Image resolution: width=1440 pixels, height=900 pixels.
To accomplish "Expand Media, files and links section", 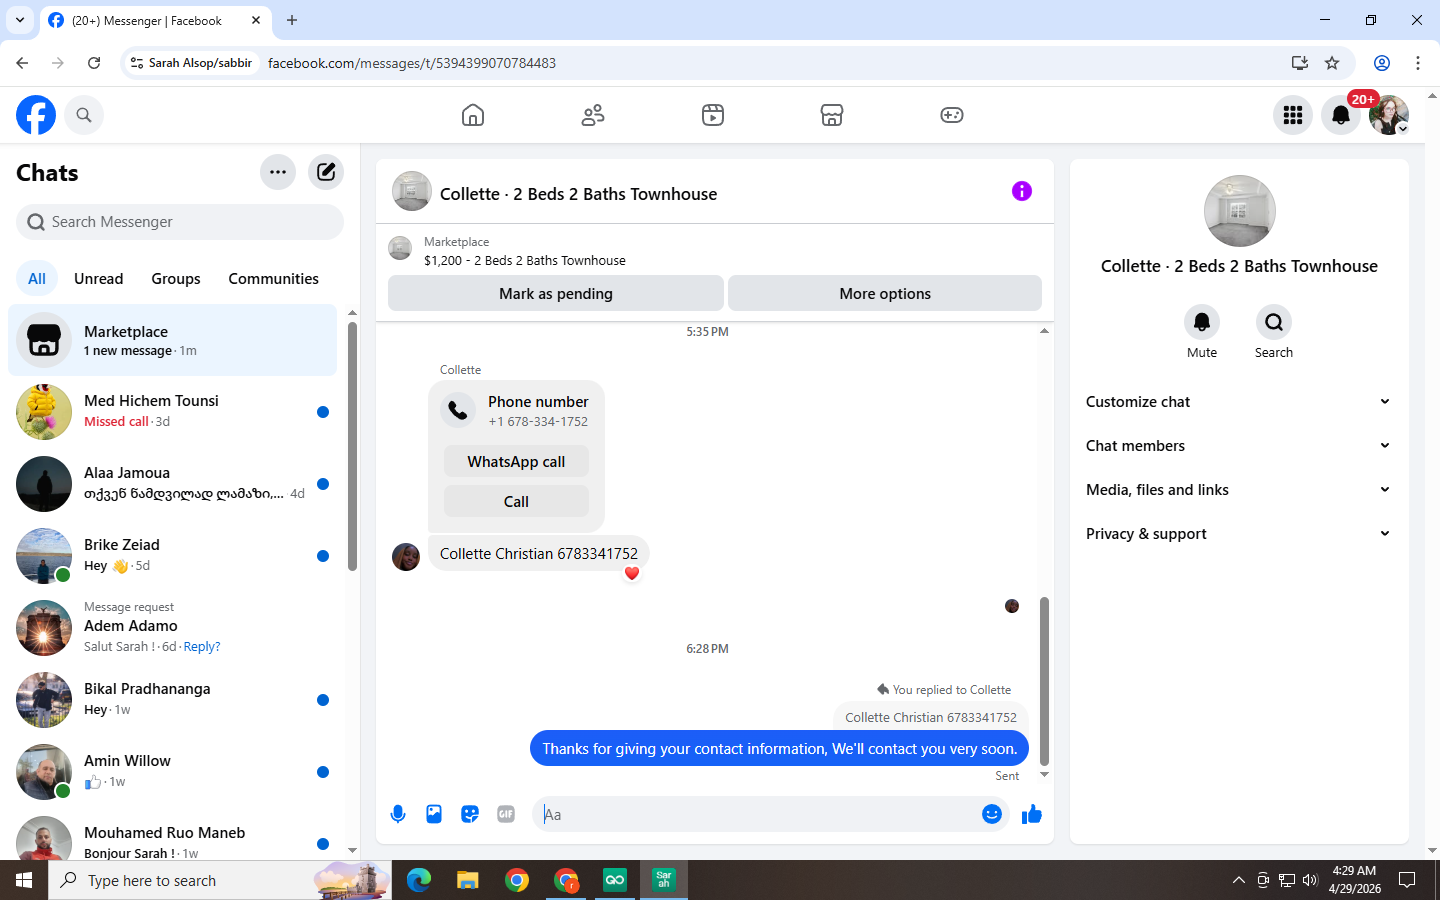I will [x=1239, y=490].
